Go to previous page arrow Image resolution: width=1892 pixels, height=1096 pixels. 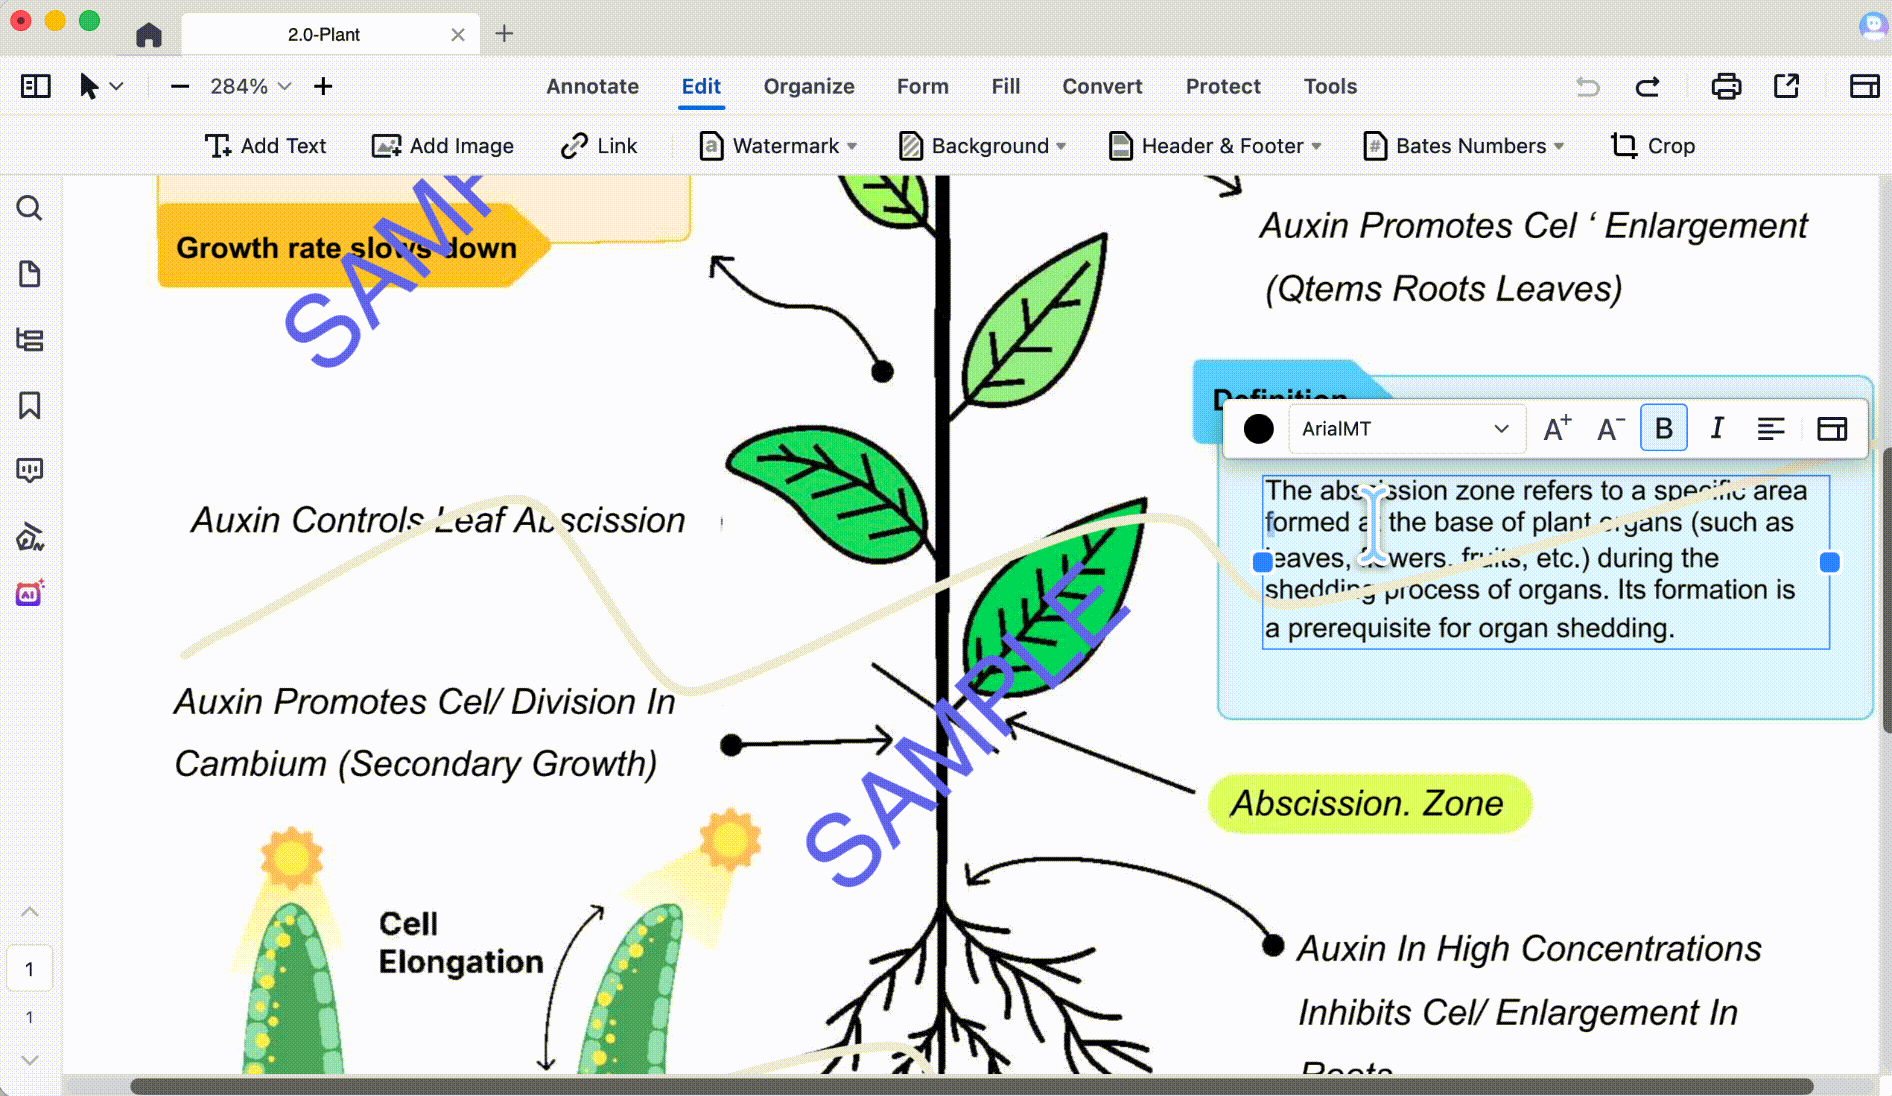click(30, 912)
